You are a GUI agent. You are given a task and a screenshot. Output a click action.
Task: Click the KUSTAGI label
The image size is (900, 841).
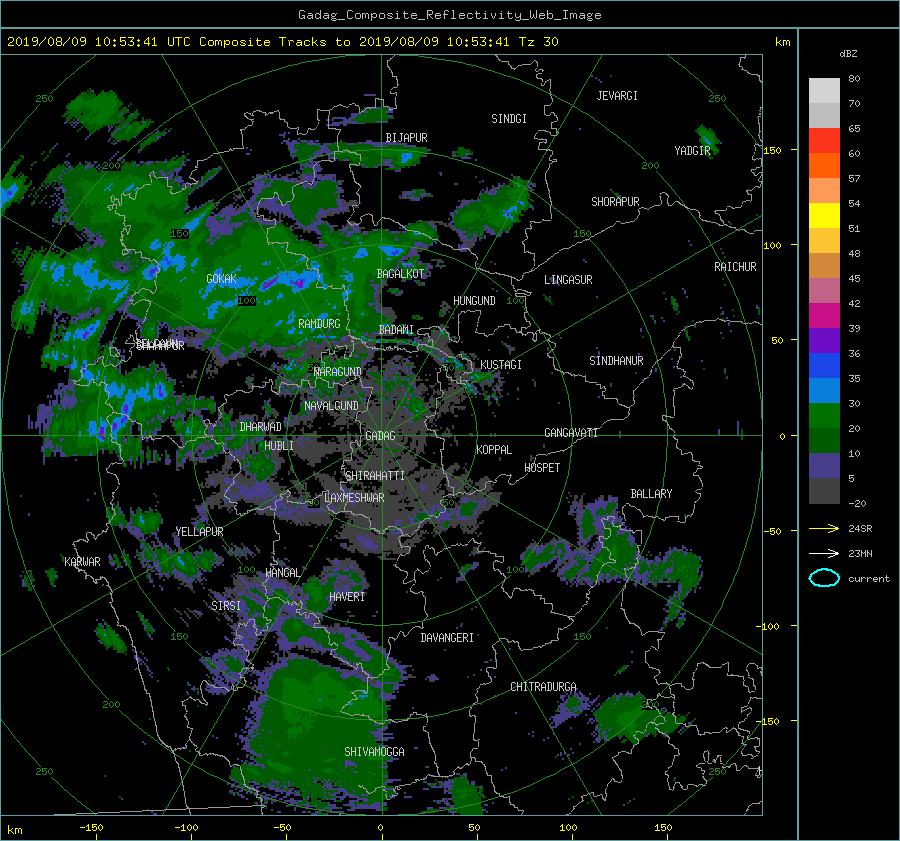pos(501,365)
